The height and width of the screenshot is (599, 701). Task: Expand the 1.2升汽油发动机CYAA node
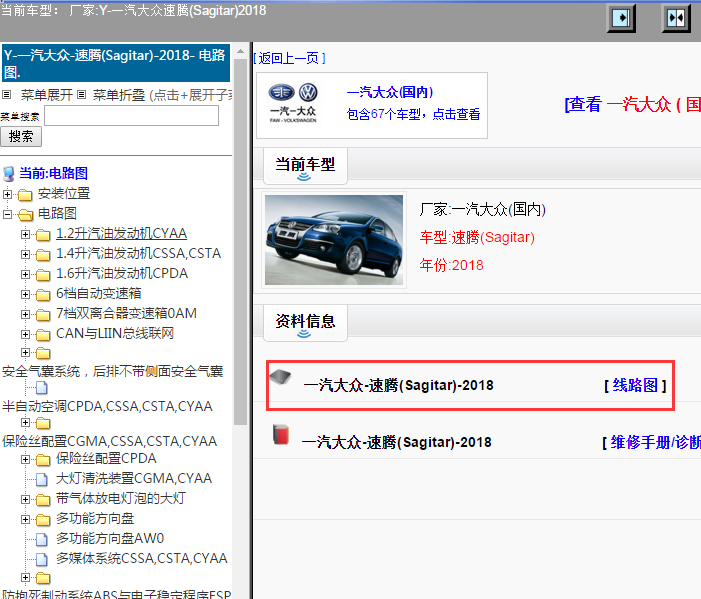(x=26, y=234)
